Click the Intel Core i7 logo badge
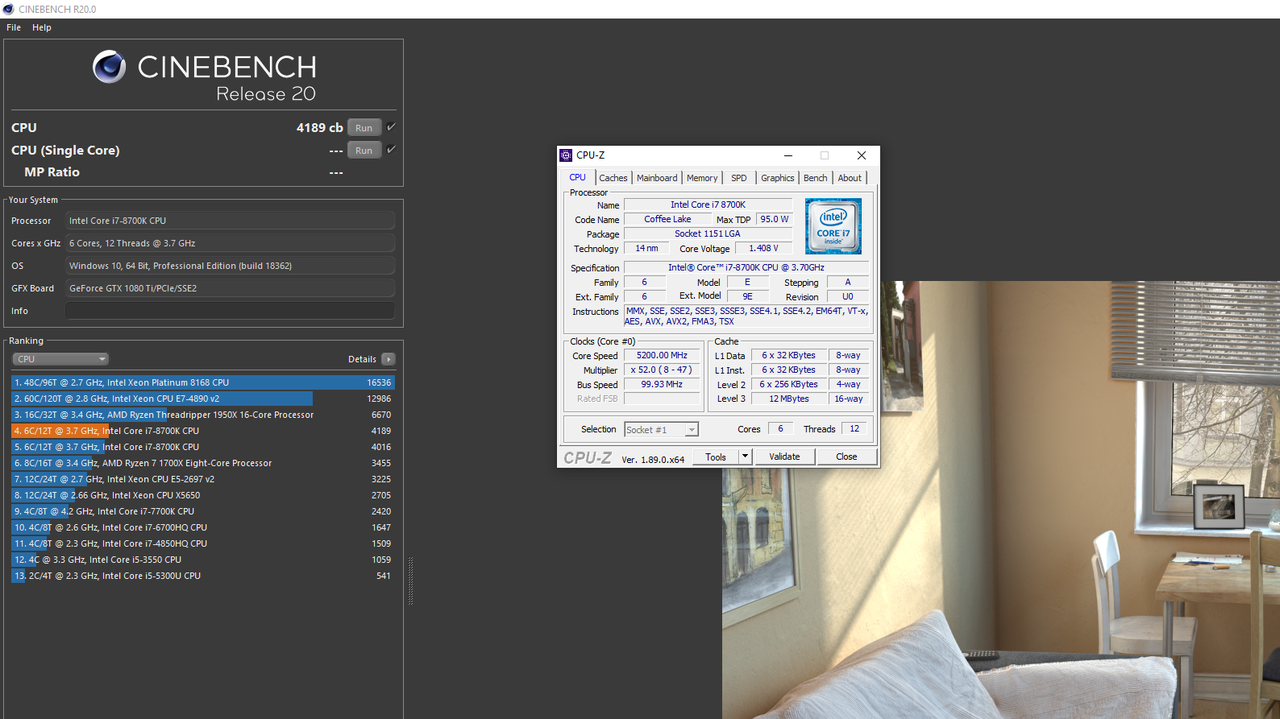 [x=833, y=226]
